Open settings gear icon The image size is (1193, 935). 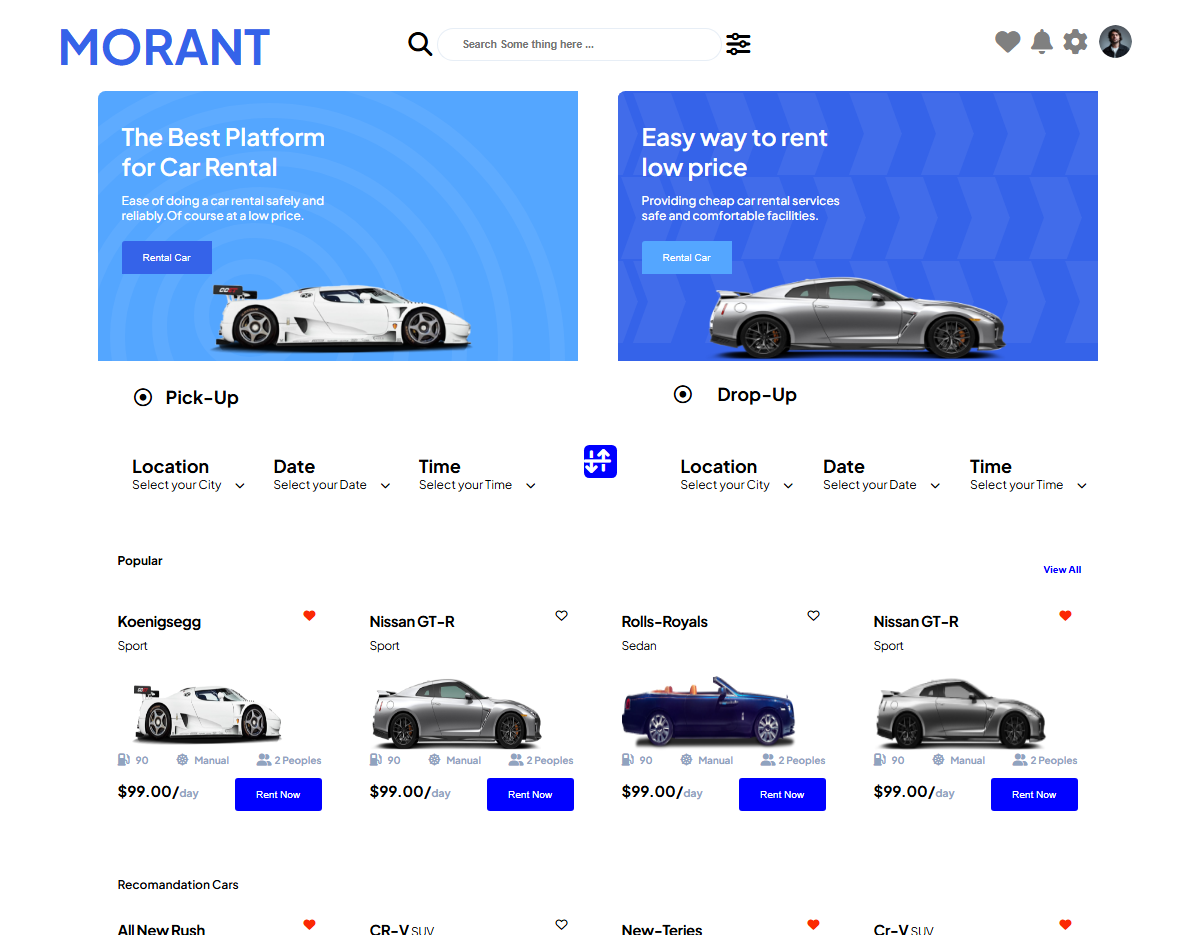coord(1075,42)
